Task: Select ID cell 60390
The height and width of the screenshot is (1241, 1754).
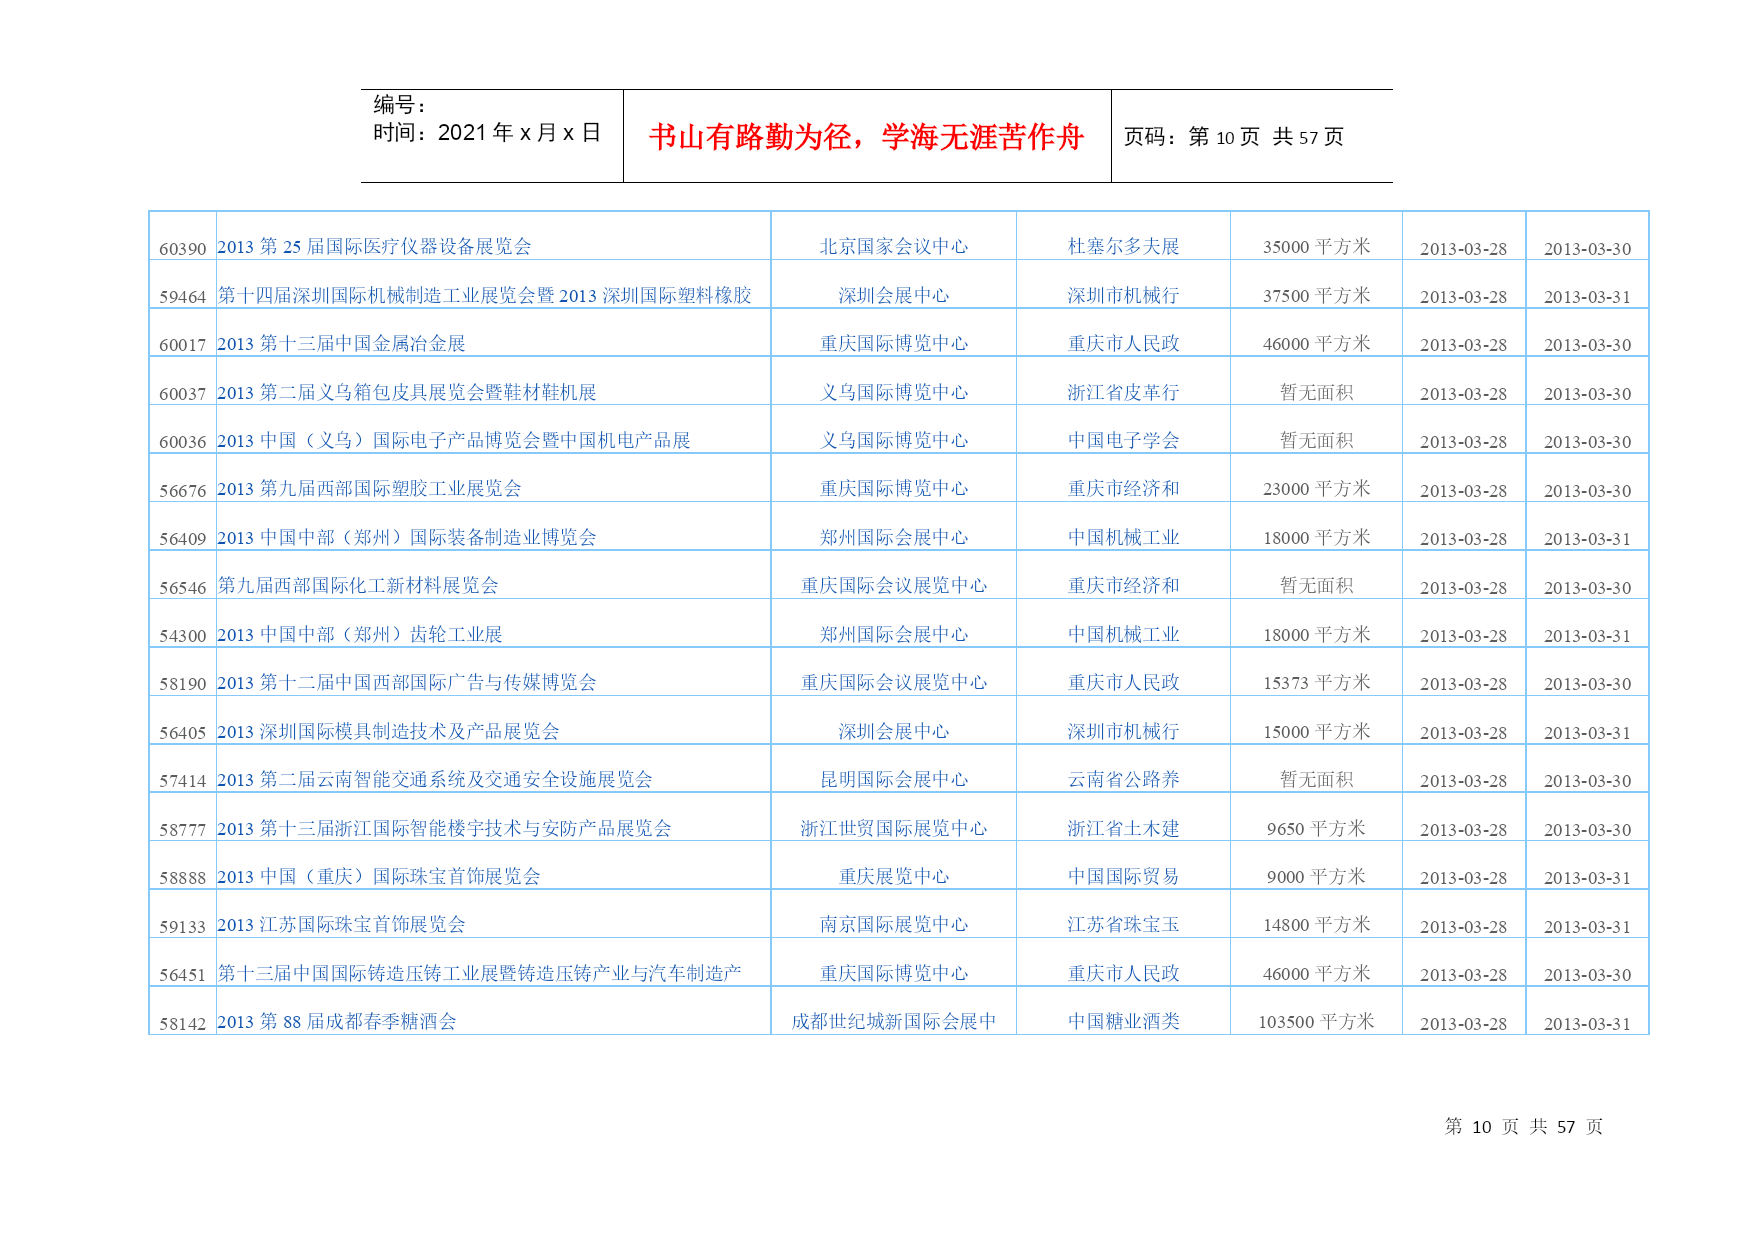Action: click(183, 249)
